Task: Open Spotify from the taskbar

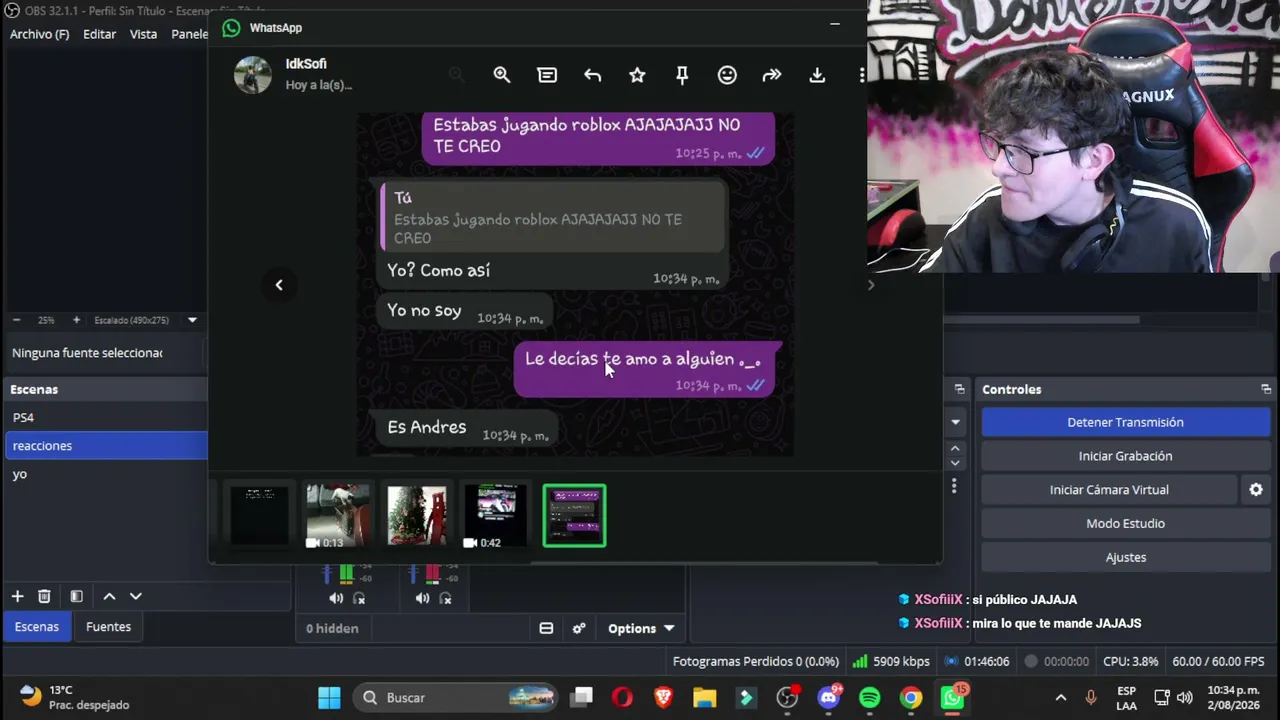Action: click(x=870, y=697)
